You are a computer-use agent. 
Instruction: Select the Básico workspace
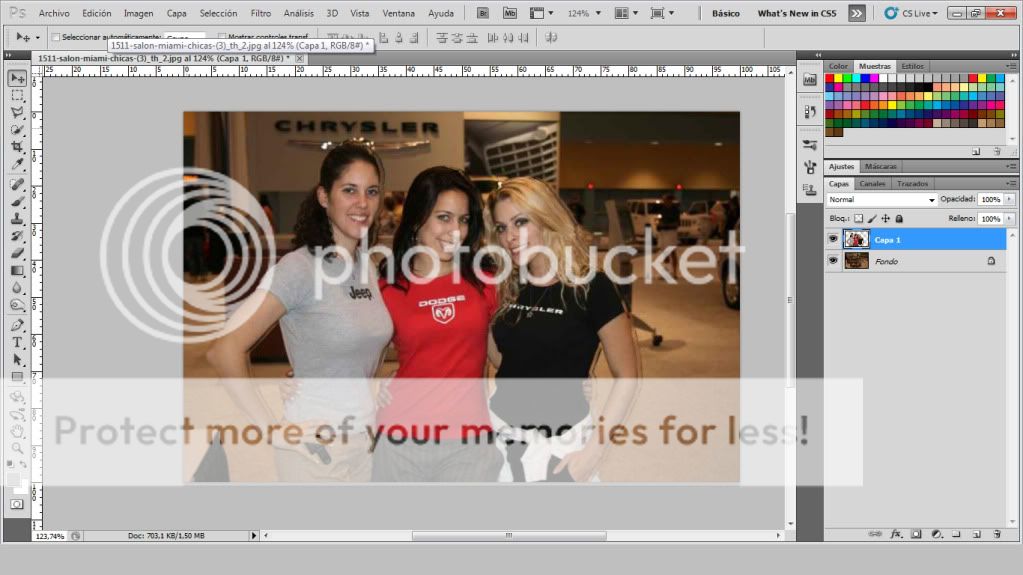point(725,13)
